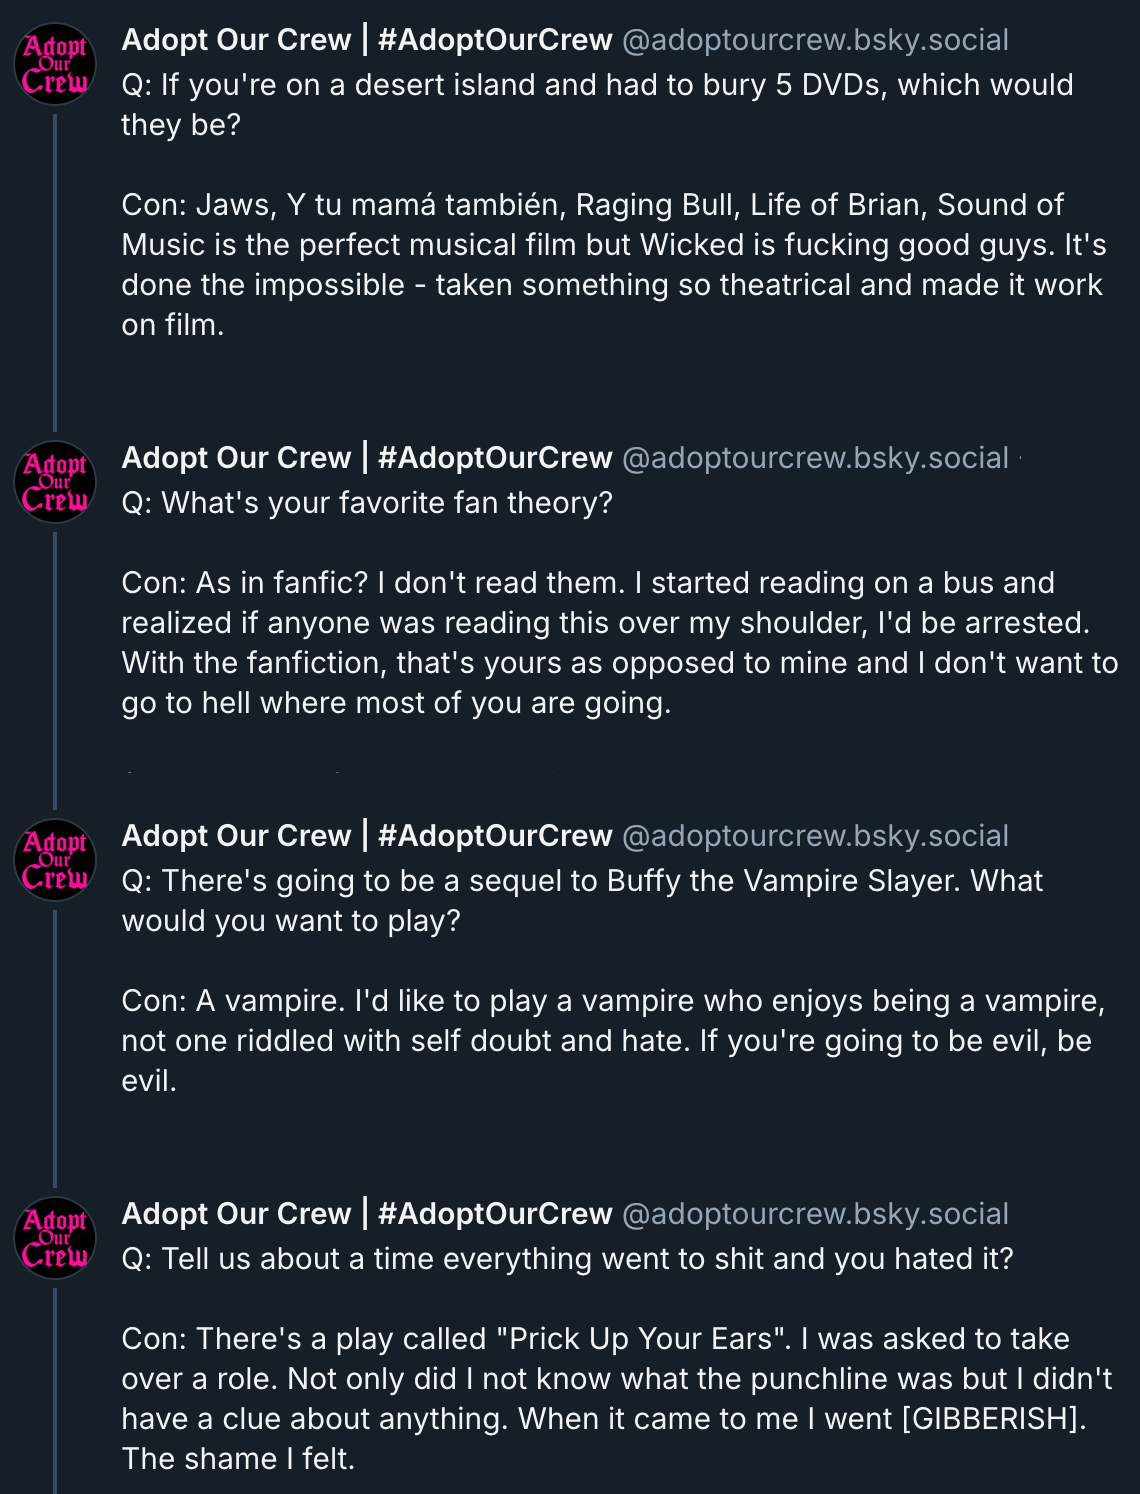This screenshot has height=1494, width=1140.
Task: Click the @adoptourcrew.bsky.social handle on the fan theory post
Action: [815, 458]
